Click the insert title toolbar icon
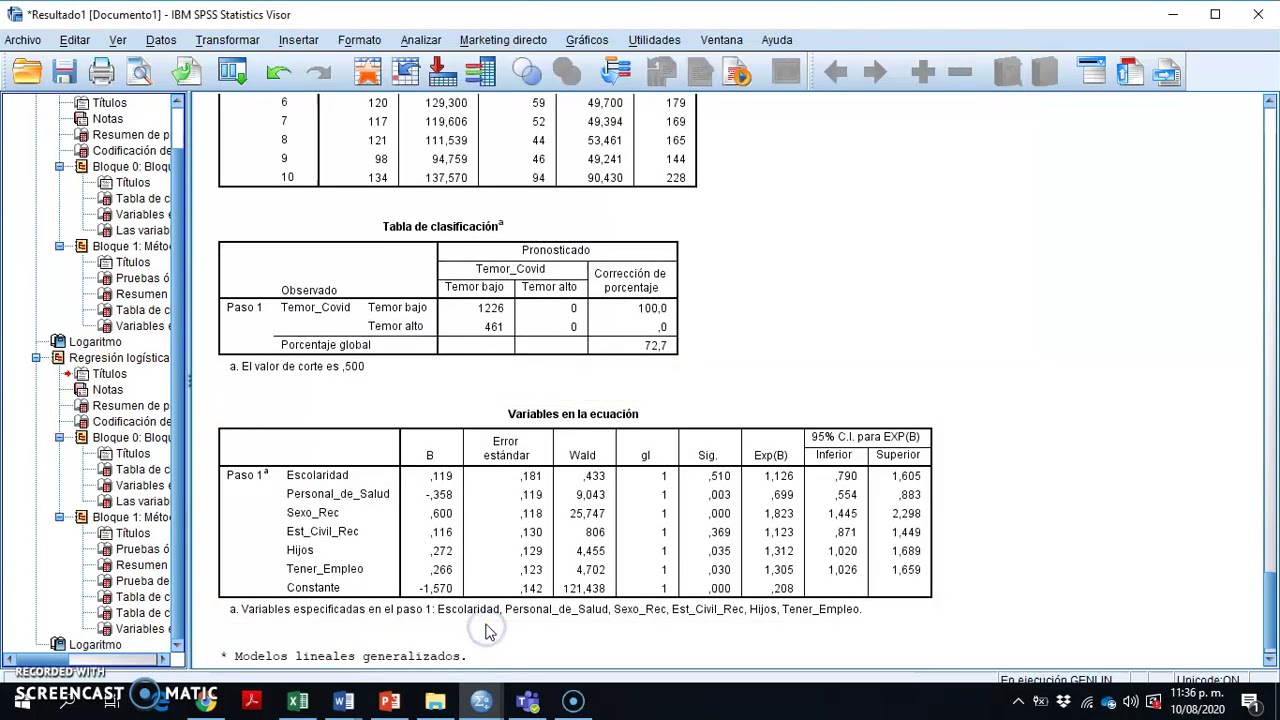1280x720 pixels. coord(1130,71)
